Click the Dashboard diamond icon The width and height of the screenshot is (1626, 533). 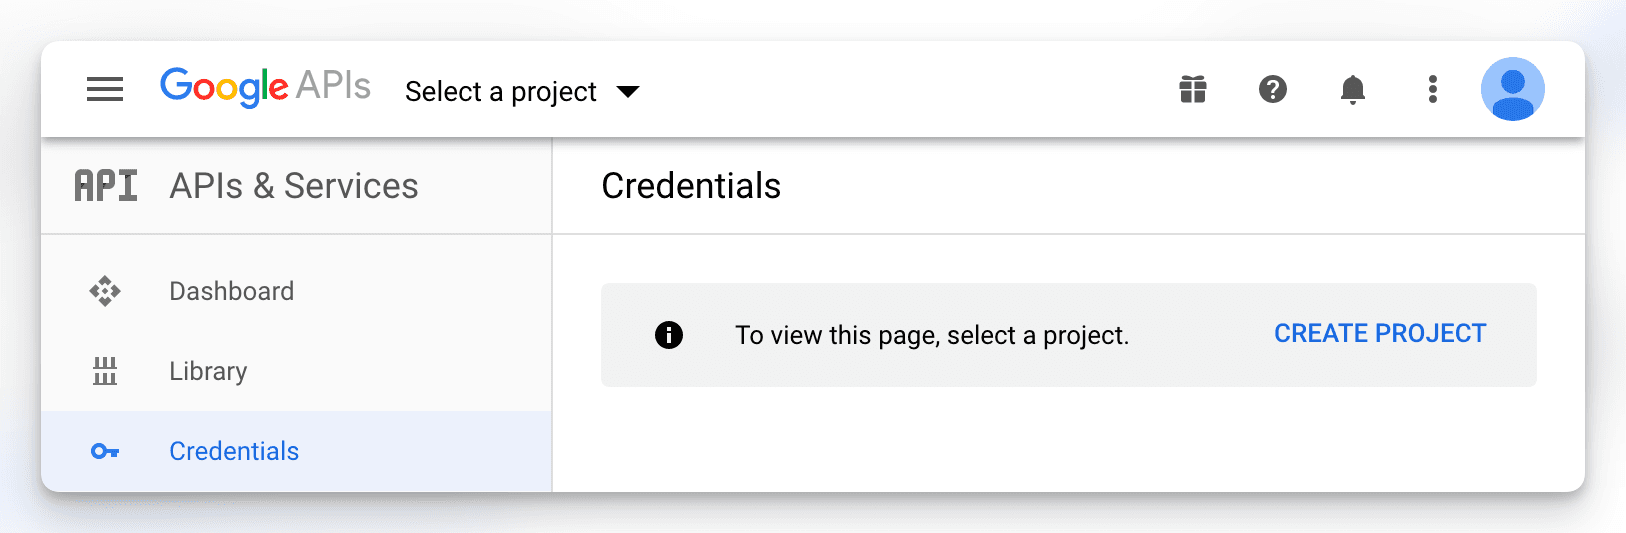click(105, 291)
